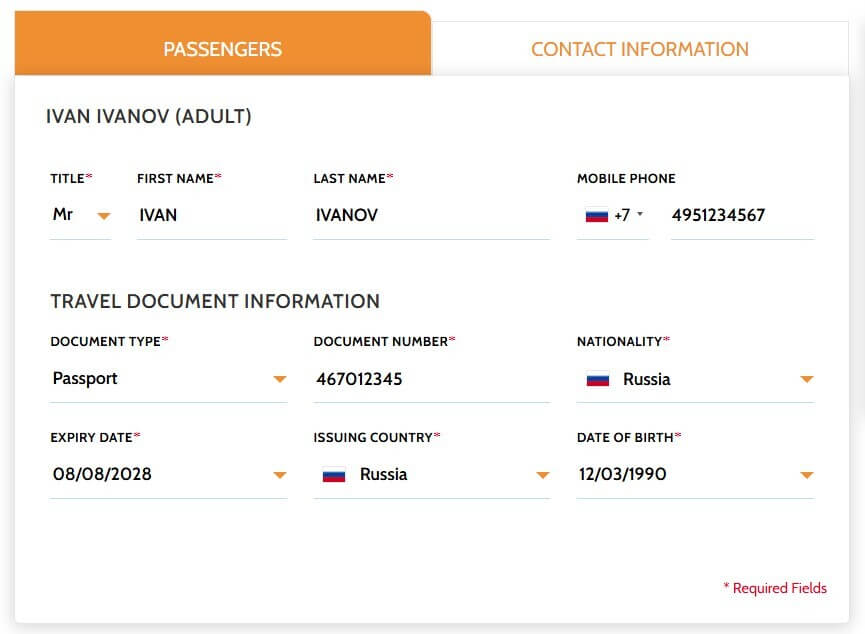The height and width of the screenshot is (634, 865).
Task: Click Russian flag in Issuing Country field
Action: click(x=334, y=475)
